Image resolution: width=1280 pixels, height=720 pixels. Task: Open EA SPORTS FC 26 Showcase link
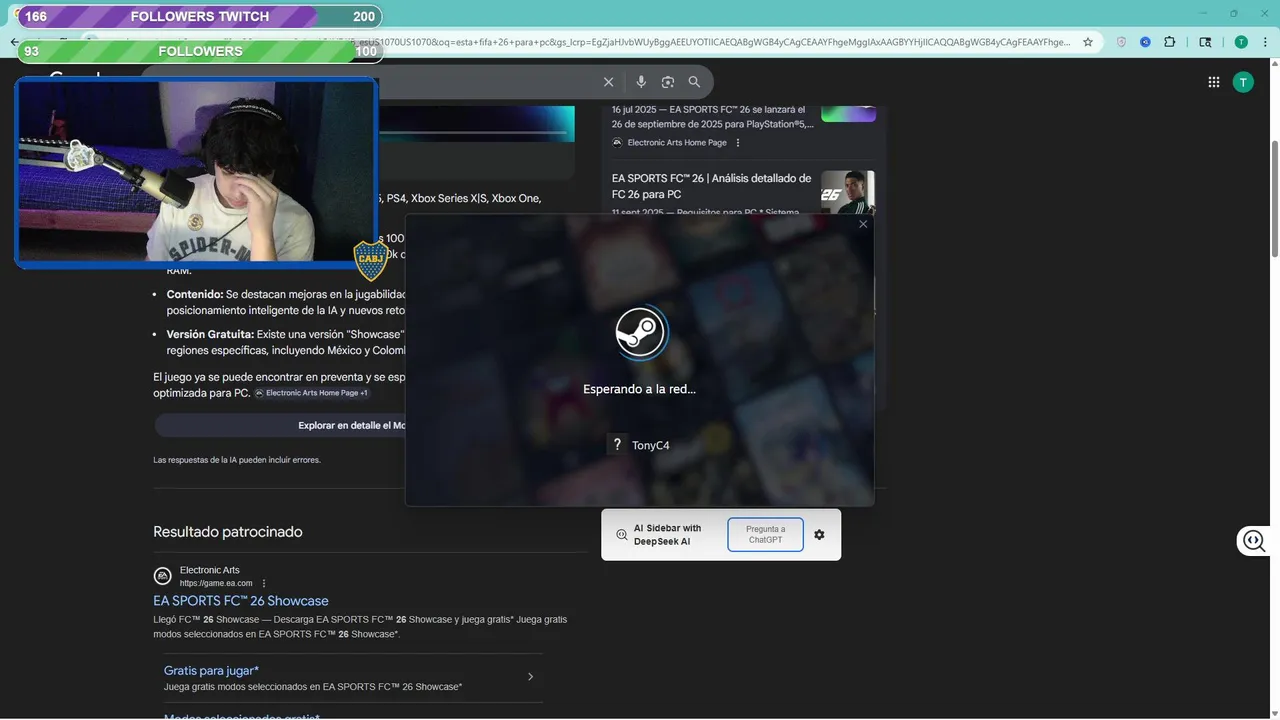[x=241, y=601]
